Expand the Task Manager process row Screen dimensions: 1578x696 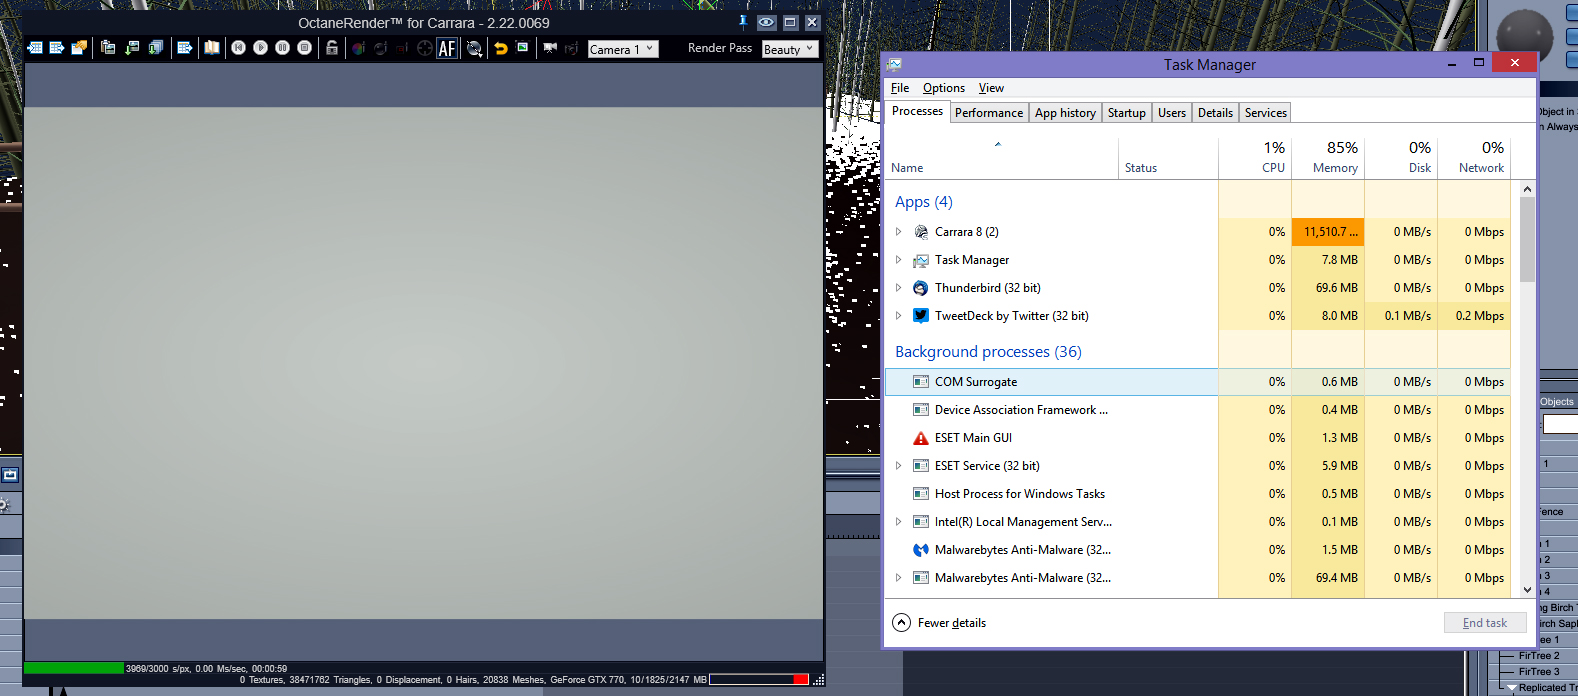pos(898,260)
